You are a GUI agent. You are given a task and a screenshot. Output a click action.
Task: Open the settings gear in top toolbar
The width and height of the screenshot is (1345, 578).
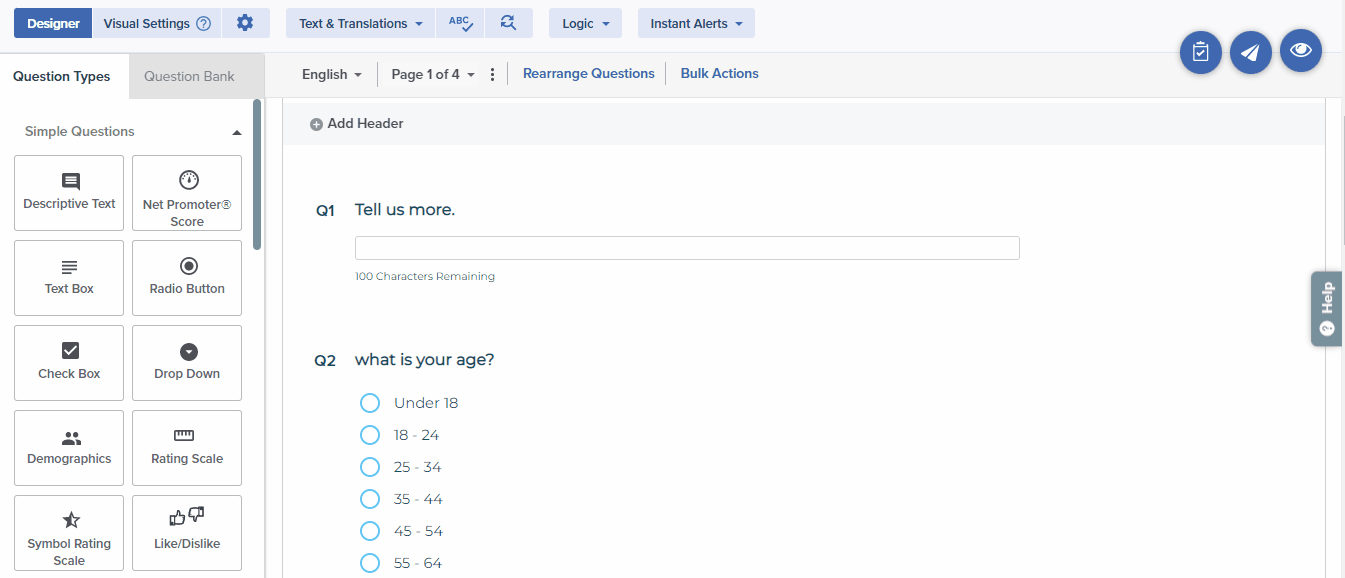[245, 23]
